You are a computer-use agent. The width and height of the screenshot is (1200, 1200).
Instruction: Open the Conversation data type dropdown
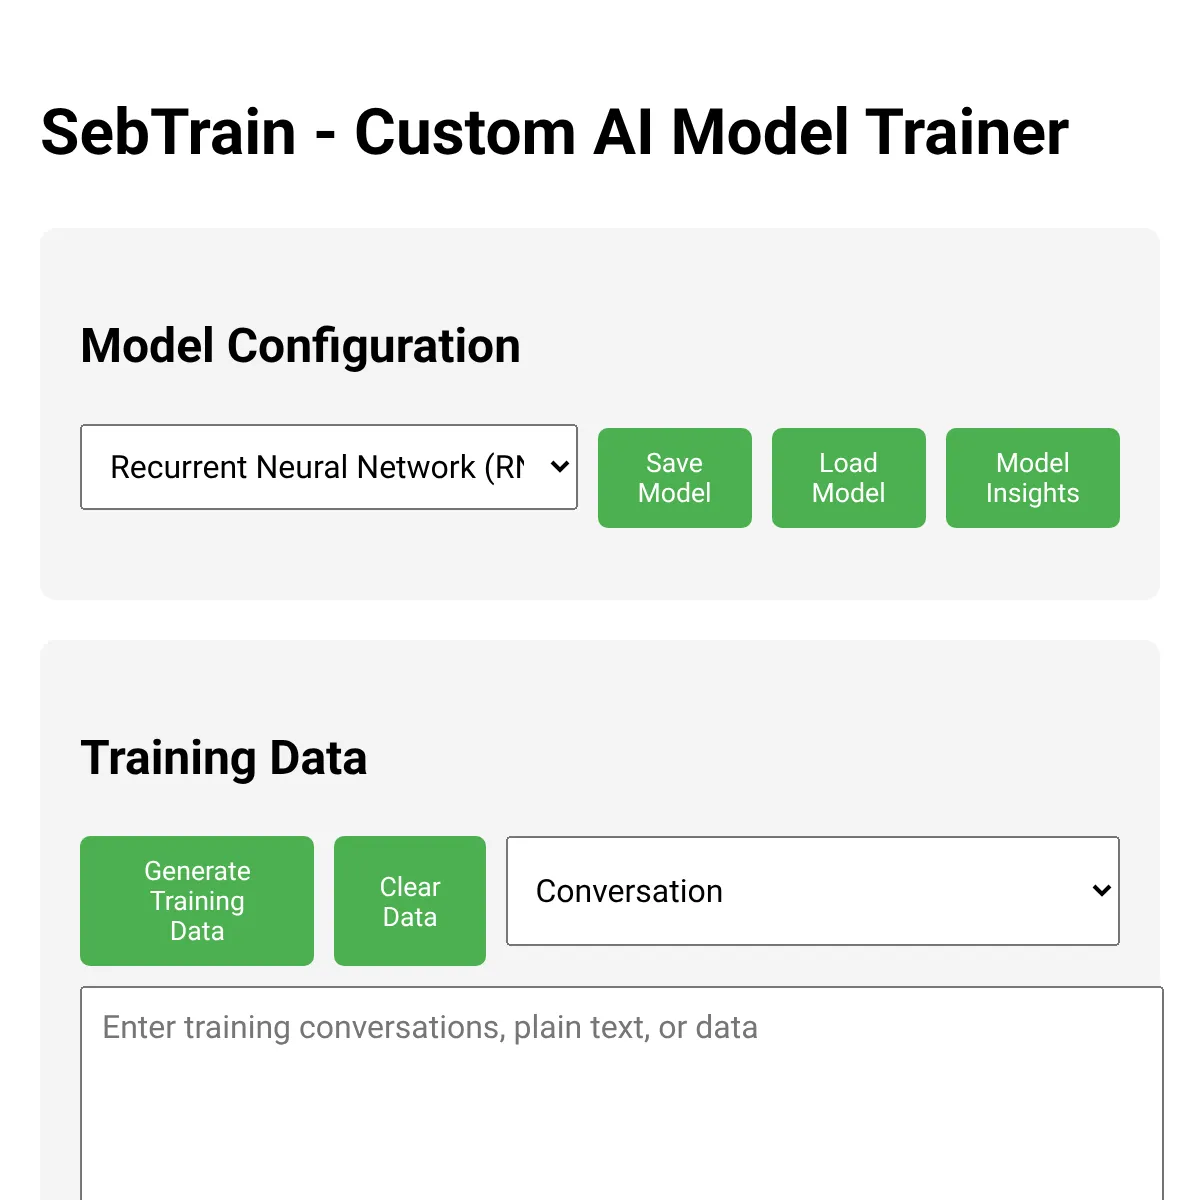(x=813, y=891)
